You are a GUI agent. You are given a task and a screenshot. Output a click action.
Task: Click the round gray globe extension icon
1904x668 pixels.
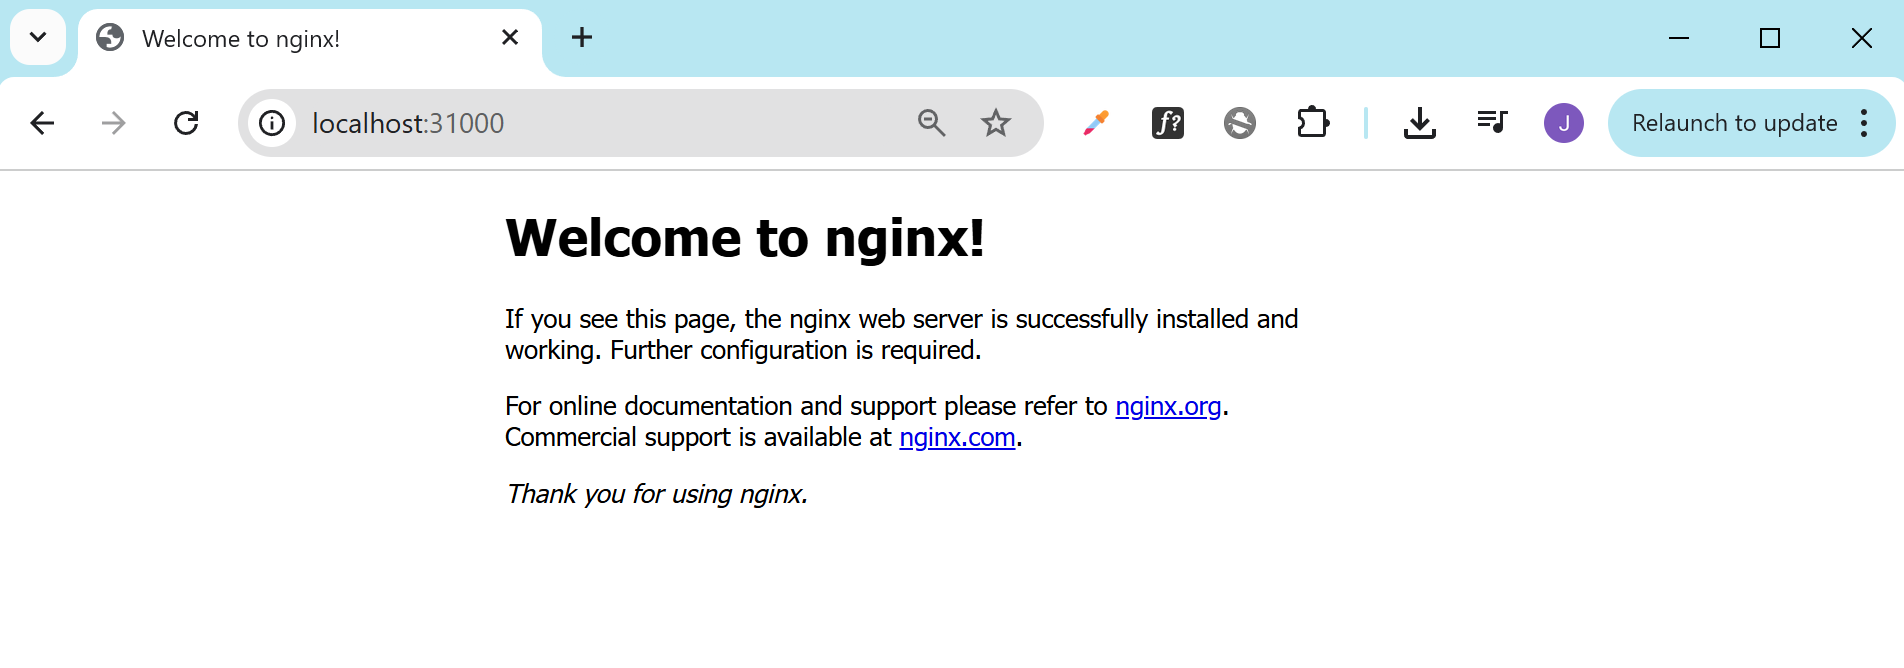[x=1240, y=123]
